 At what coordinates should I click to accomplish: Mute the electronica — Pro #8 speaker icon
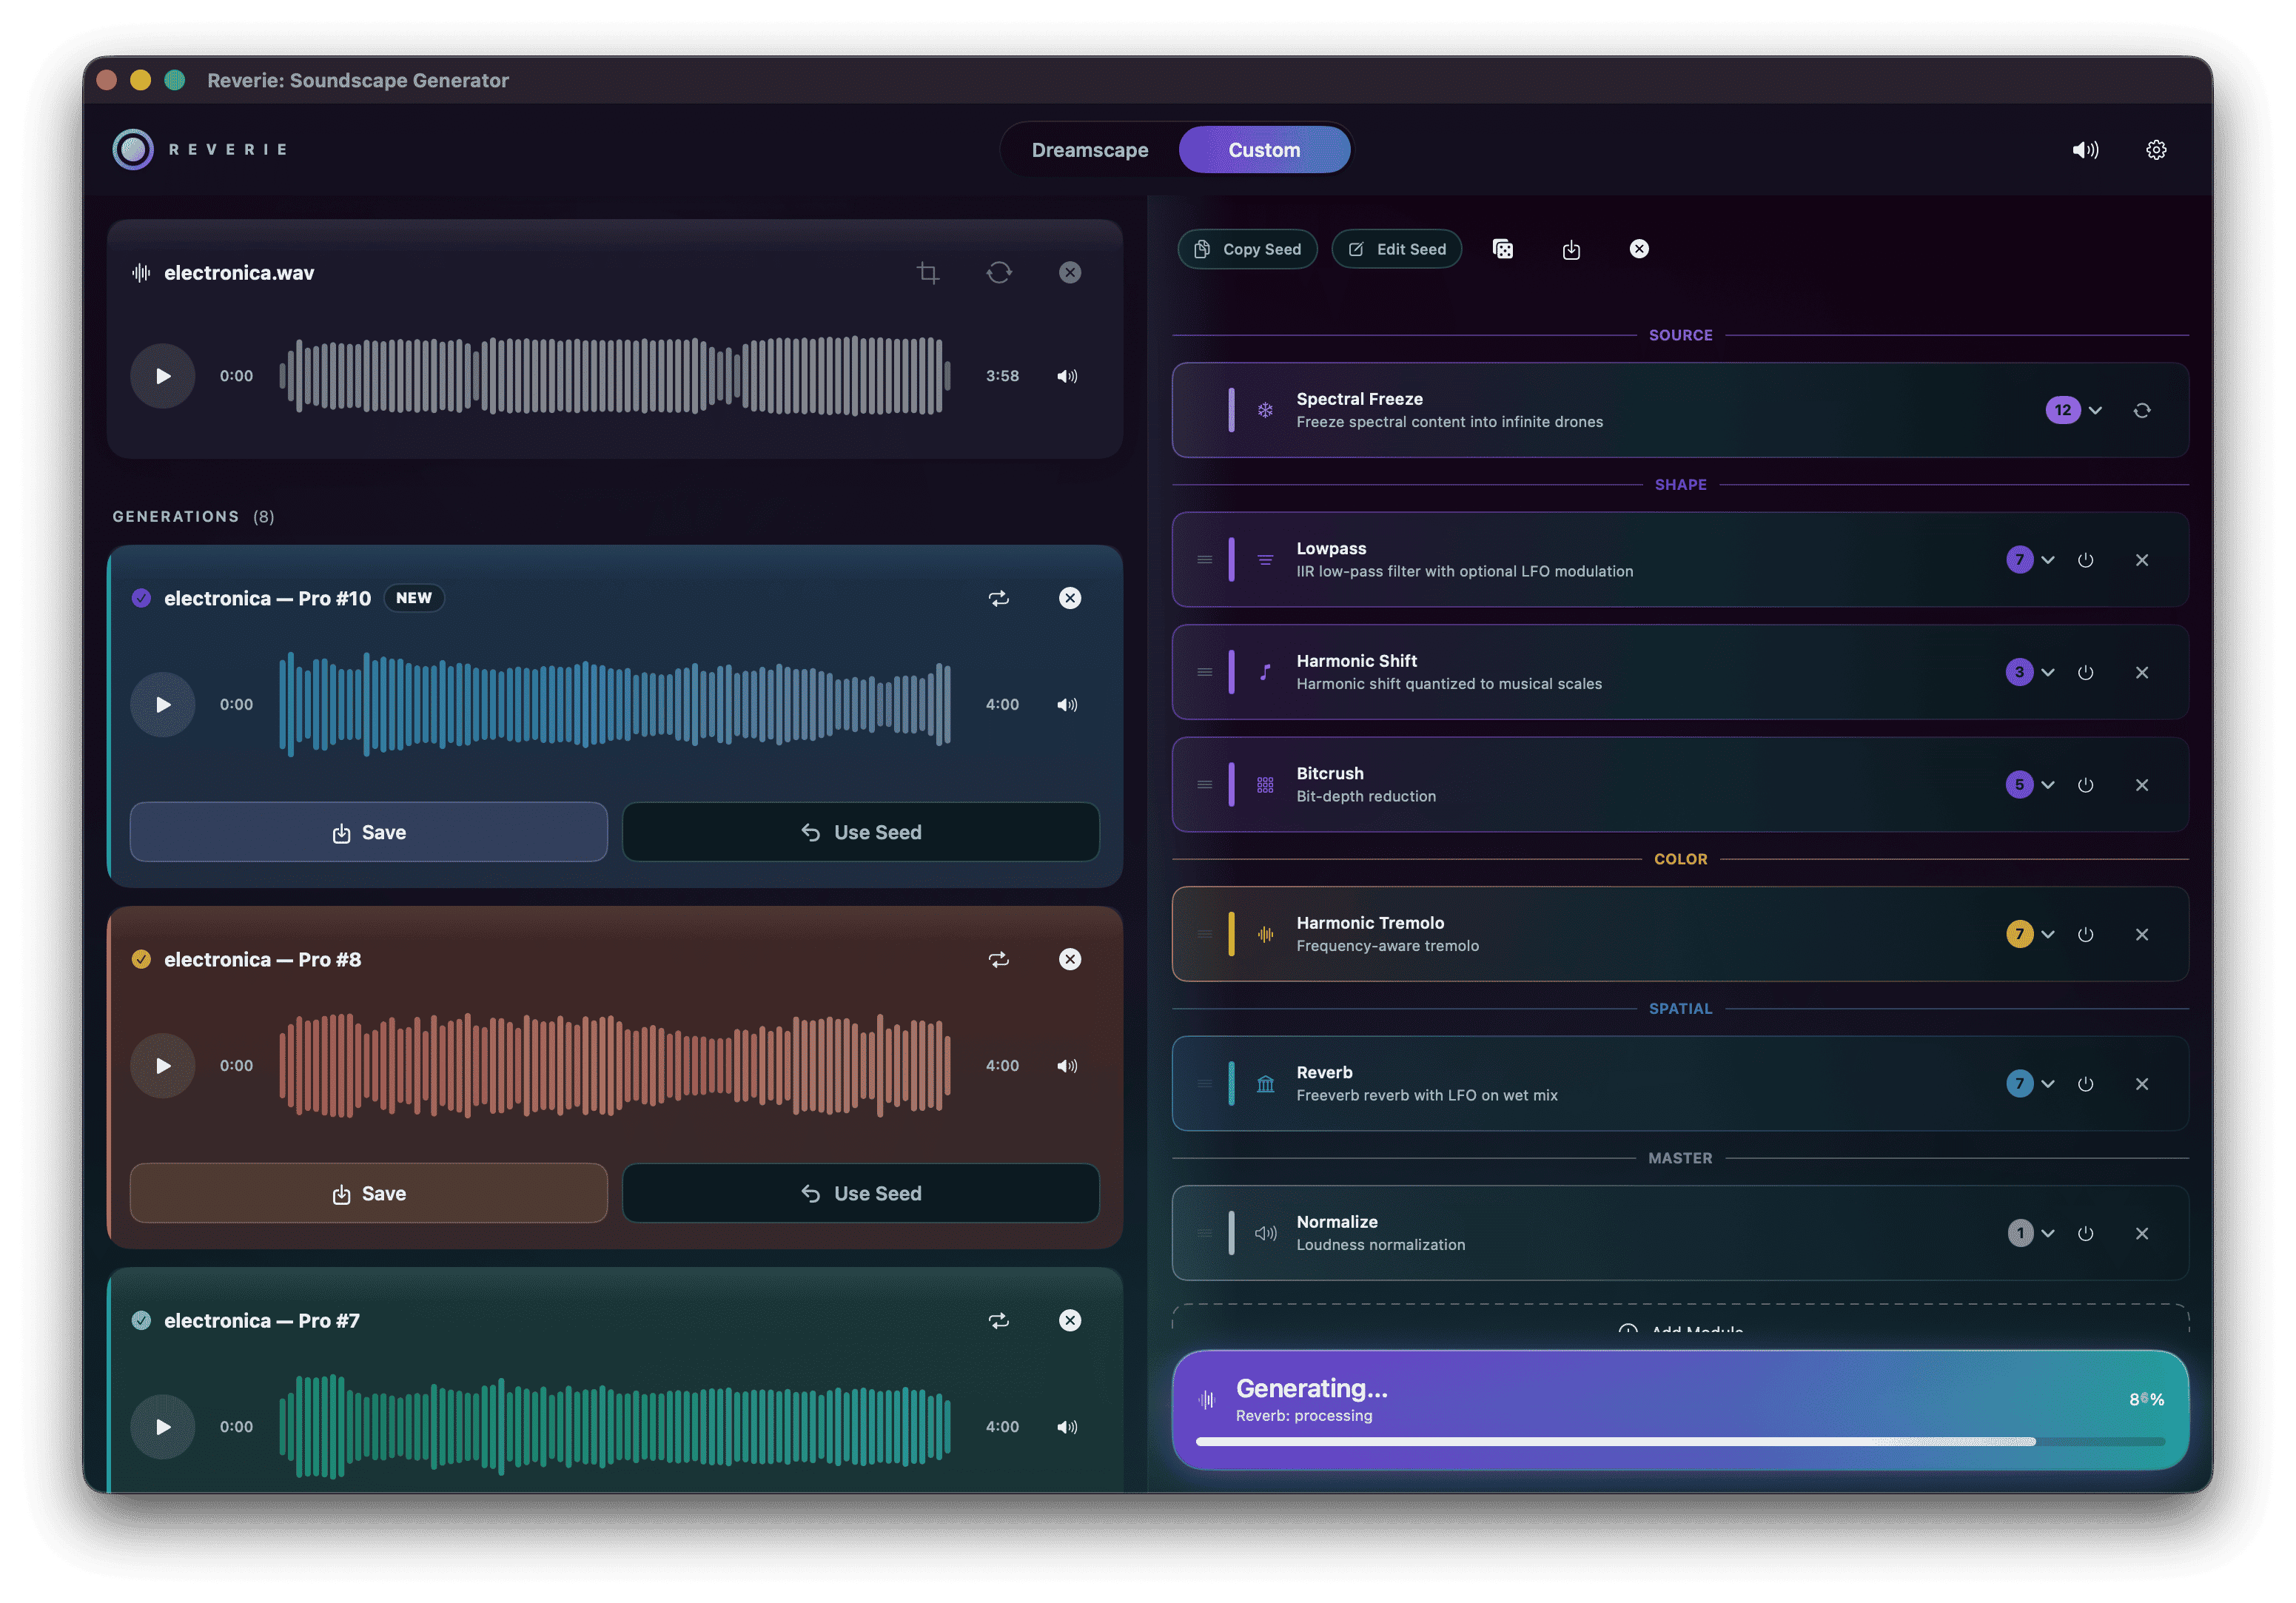(1067, 1065)
